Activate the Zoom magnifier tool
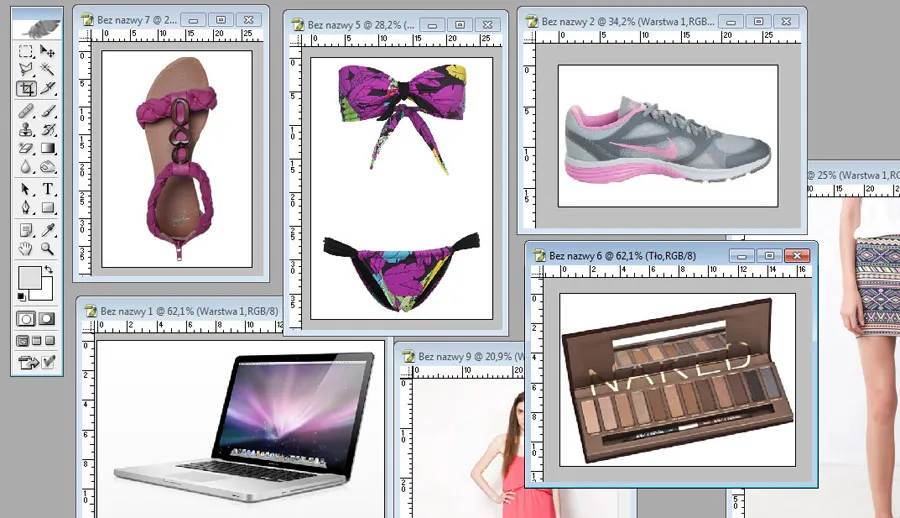 (47, 249)
